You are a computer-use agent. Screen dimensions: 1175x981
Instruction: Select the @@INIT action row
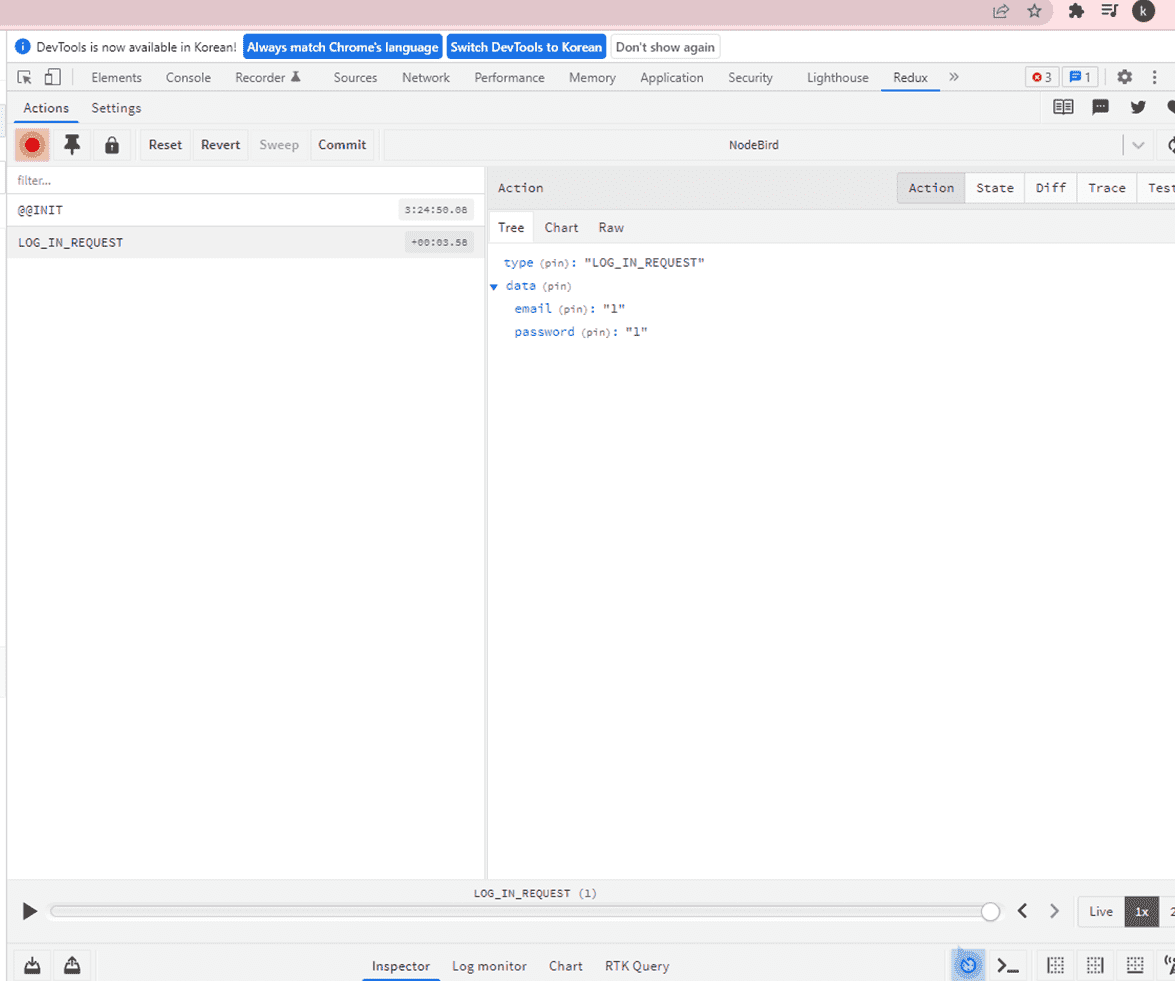[246, 210]
